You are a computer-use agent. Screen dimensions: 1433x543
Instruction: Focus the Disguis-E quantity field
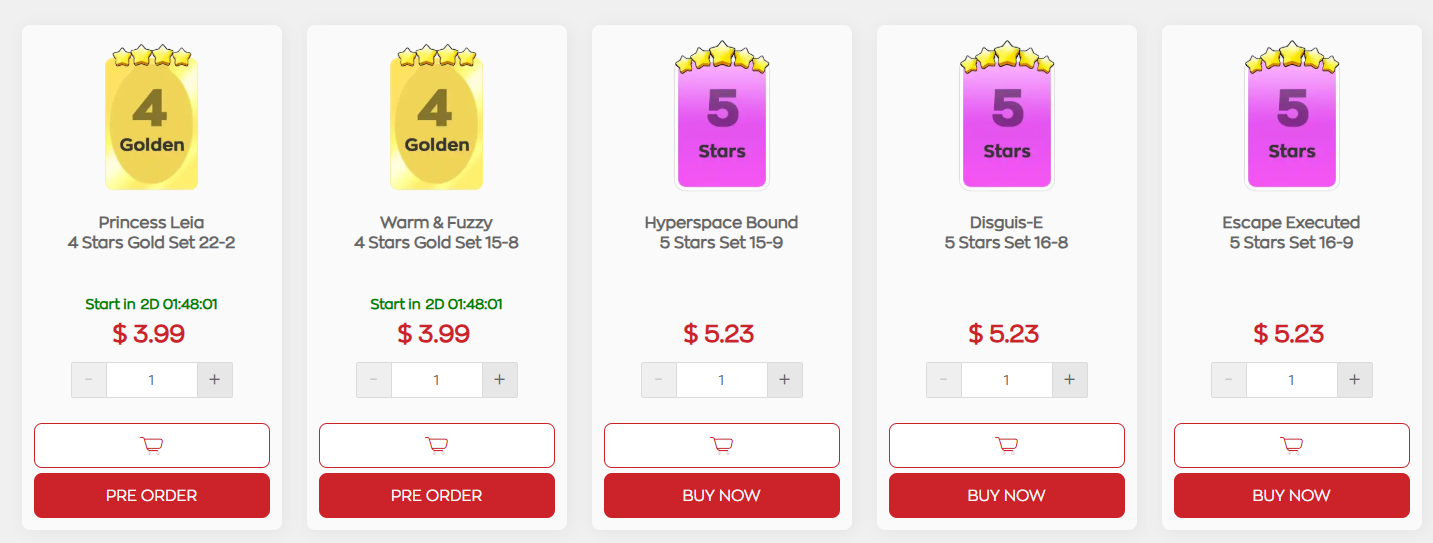click(1007, 380)
